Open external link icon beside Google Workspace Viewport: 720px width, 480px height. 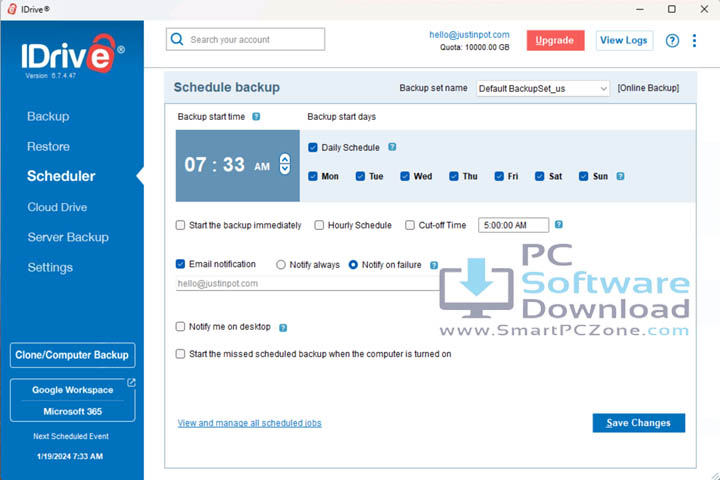[x=131, y=383]
